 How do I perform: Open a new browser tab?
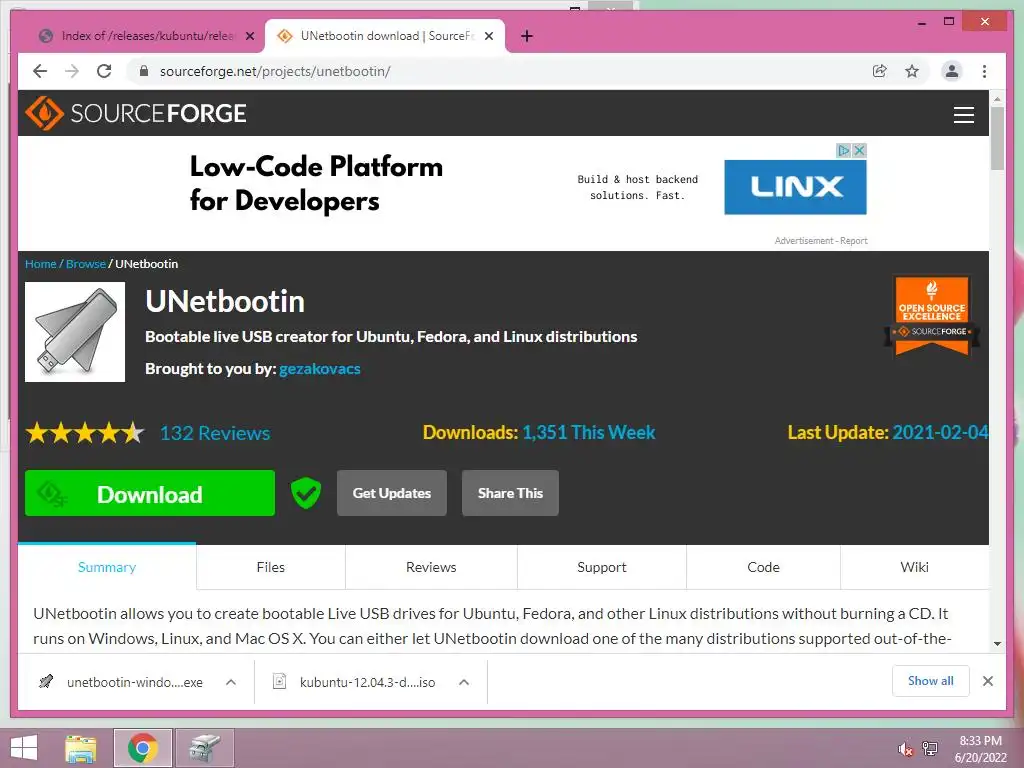(x=526, y=36)
